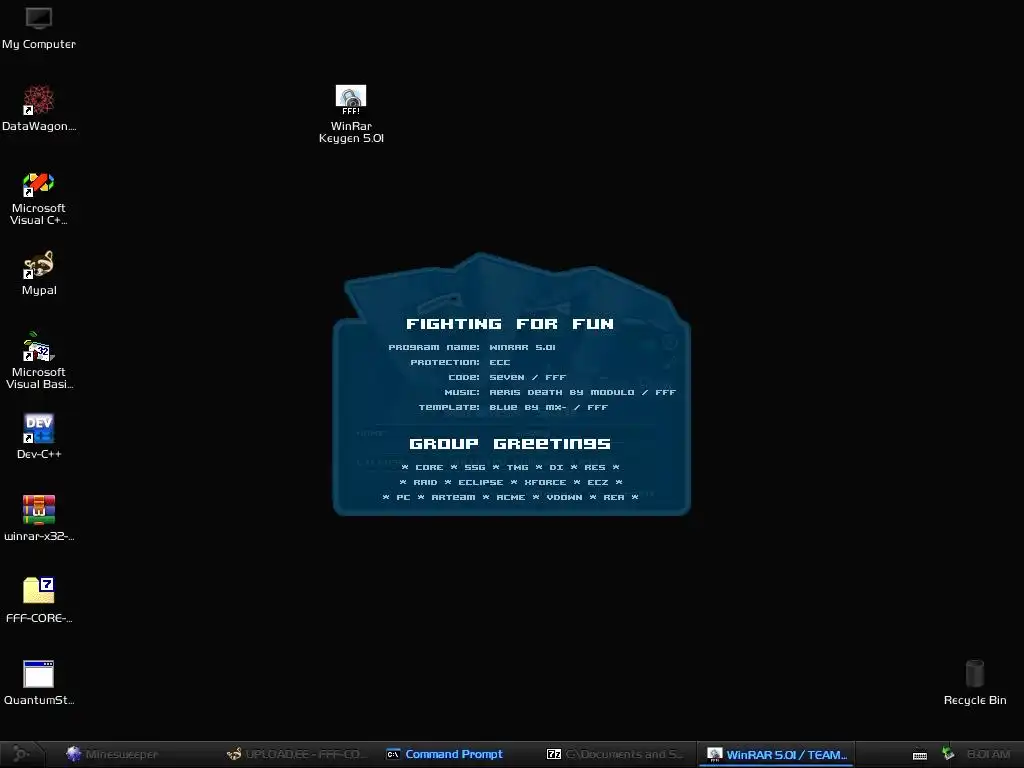The width and height of the screenshot is (1024, 768).
Task: Select the DataWagon desktop shortcut
Action: (39, 108)
